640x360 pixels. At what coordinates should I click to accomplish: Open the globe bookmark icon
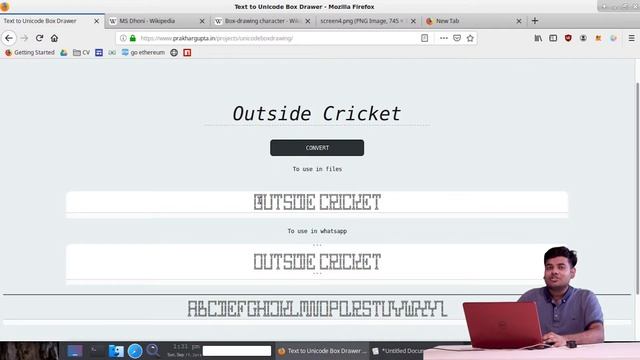(174, 53)
